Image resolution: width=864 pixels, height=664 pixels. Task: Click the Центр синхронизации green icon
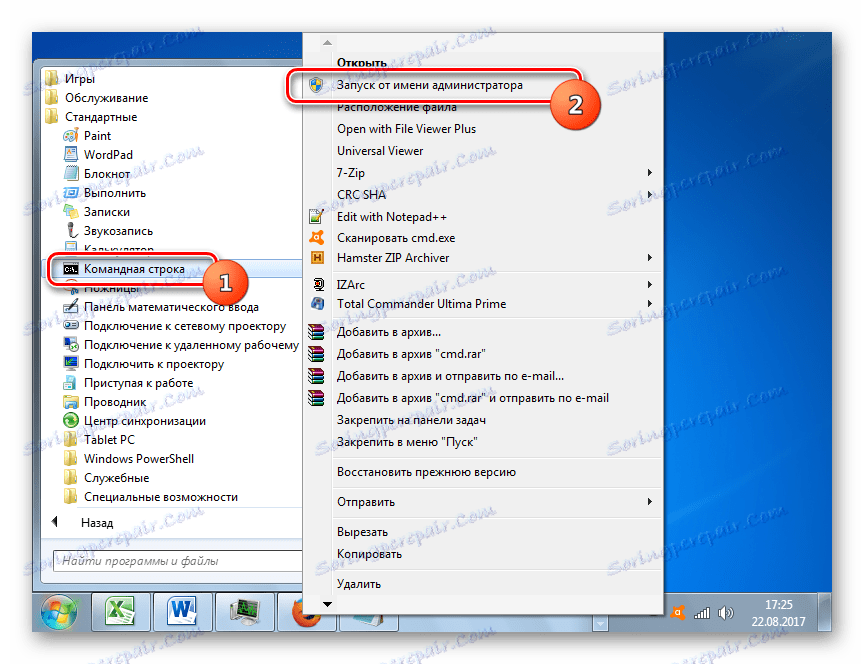click(x=71, y=421)
